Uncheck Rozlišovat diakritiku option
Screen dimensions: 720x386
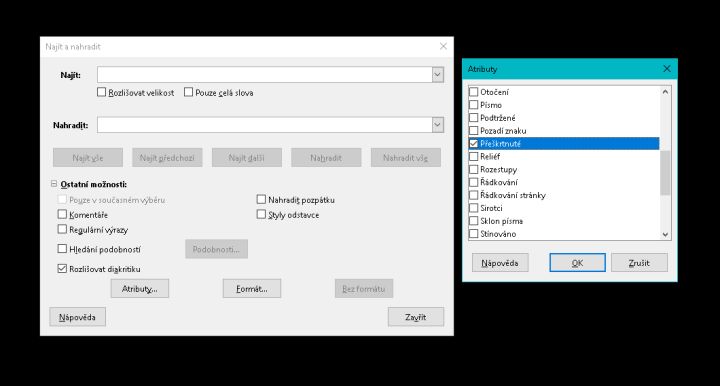click(x=62, y=269)
